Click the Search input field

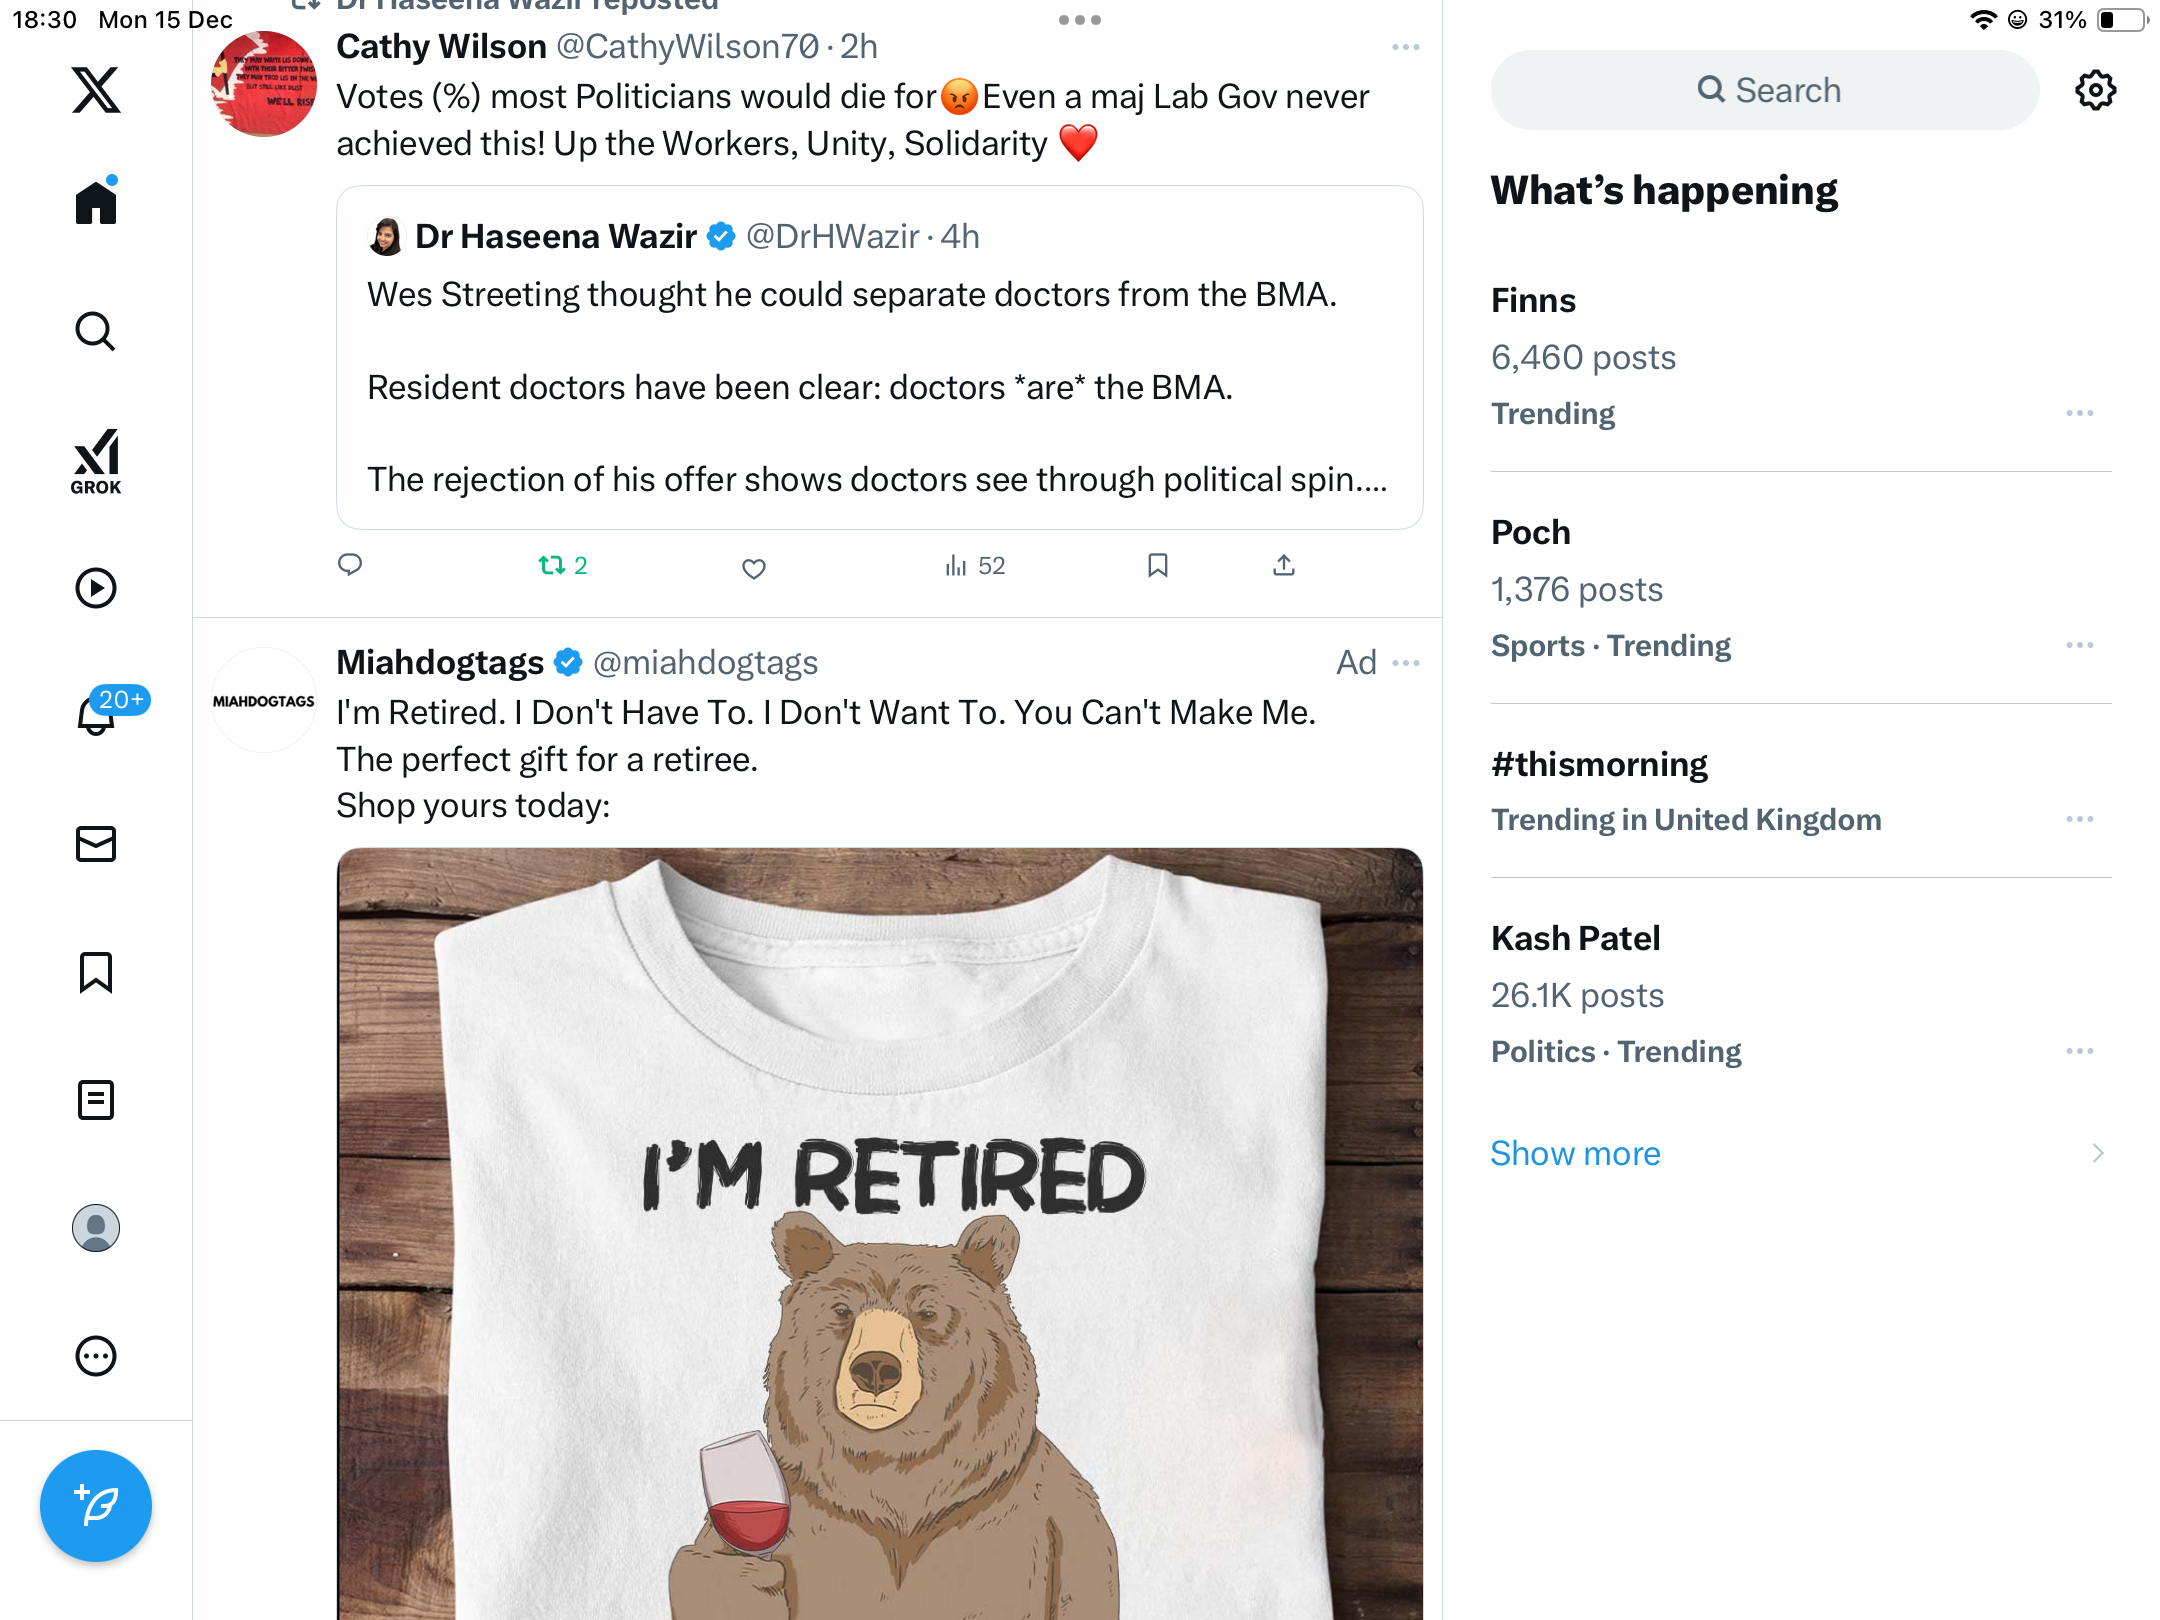point(1766,90)
